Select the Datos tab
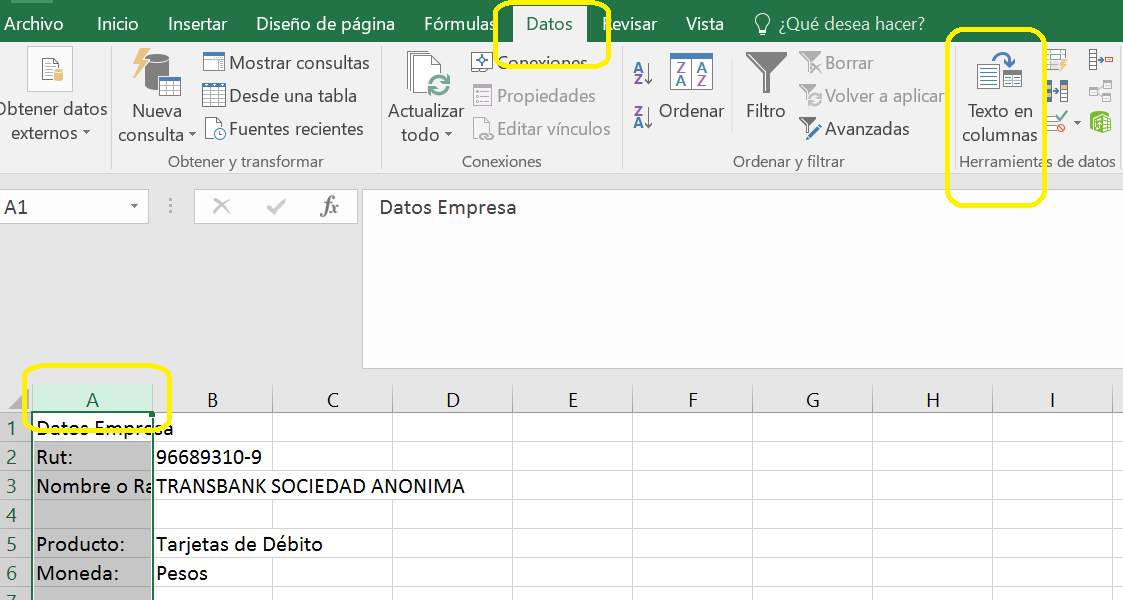The image size is (1123, 600). (x=549, y=24)
